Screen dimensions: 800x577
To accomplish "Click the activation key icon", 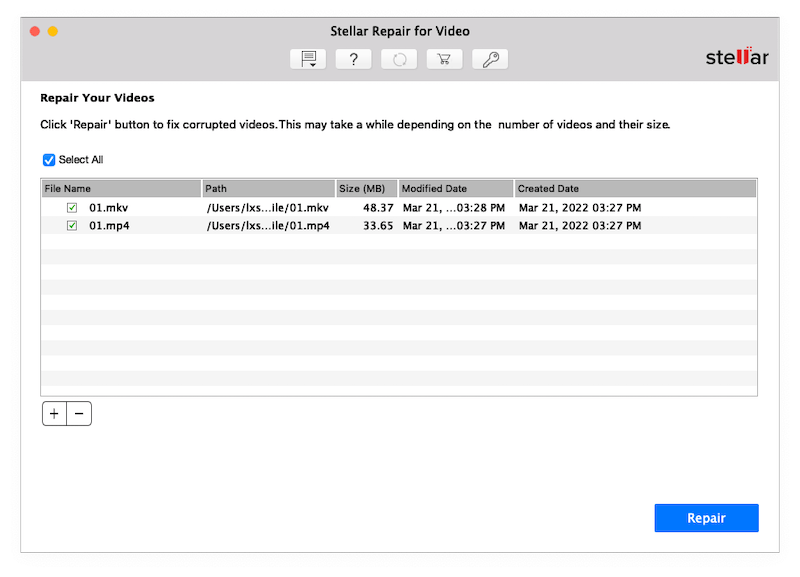I will click(x=490, y=59).
